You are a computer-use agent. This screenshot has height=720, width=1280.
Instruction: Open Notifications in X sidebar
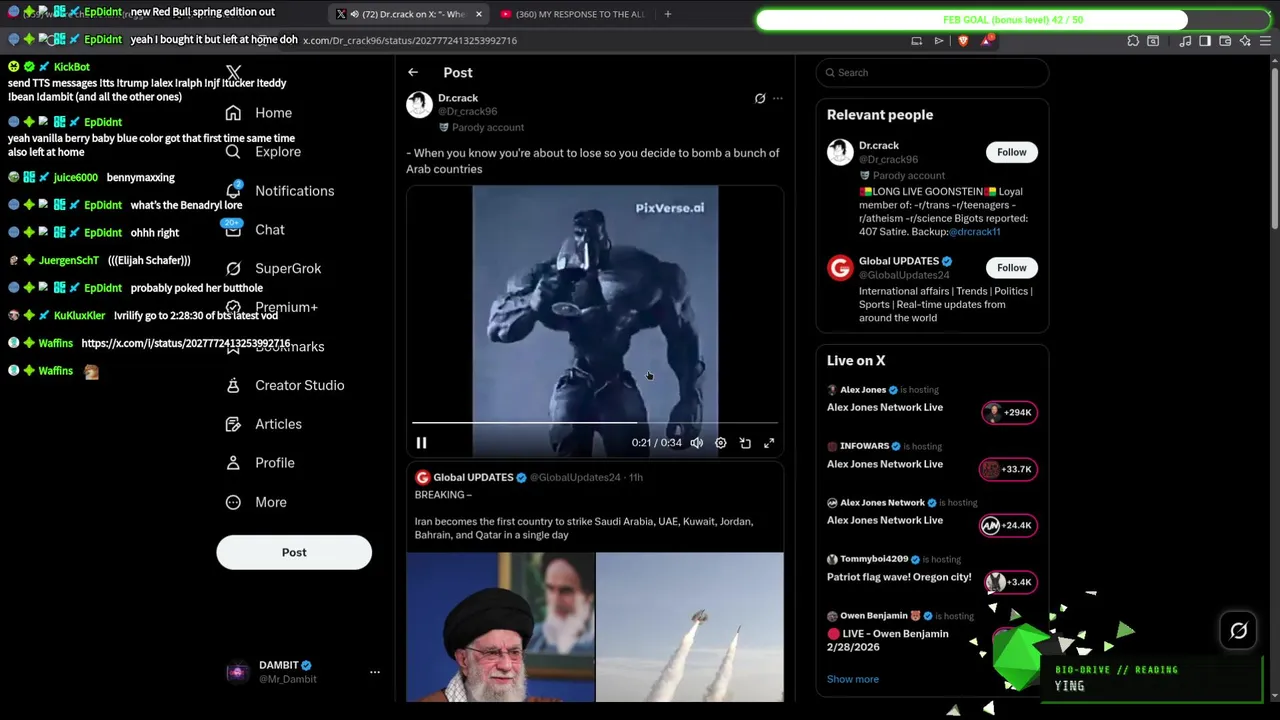point(279,191)
